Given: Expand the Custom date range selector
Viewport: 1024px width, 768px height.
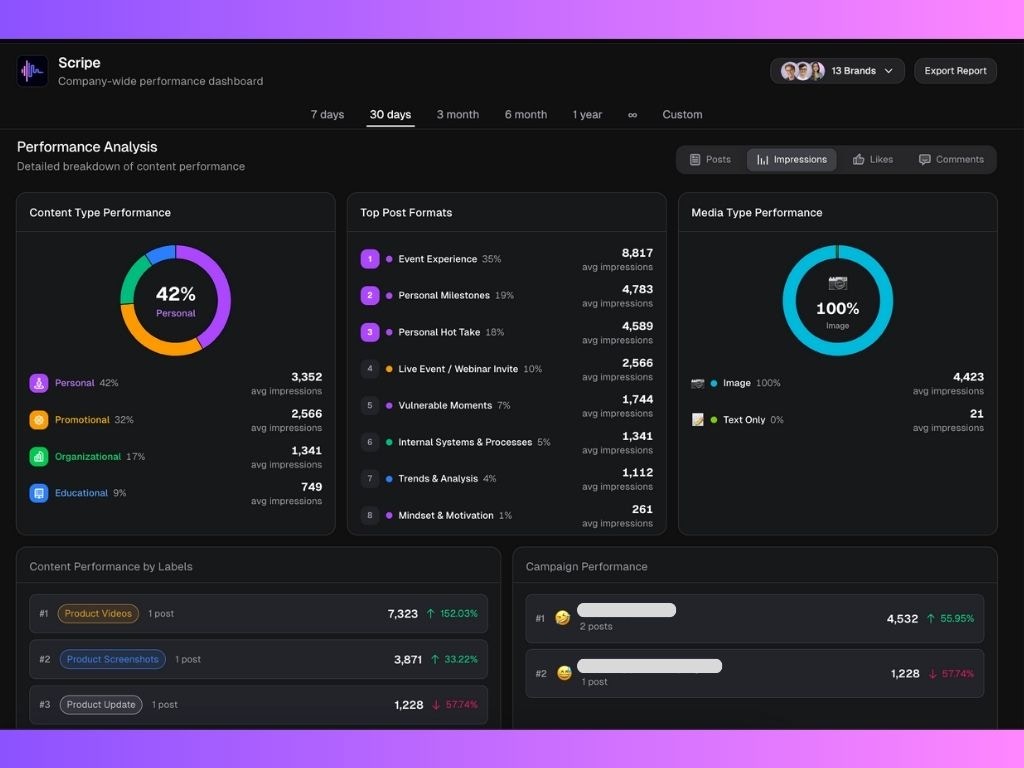Looking at the screenshot, I should pos(682,114).
